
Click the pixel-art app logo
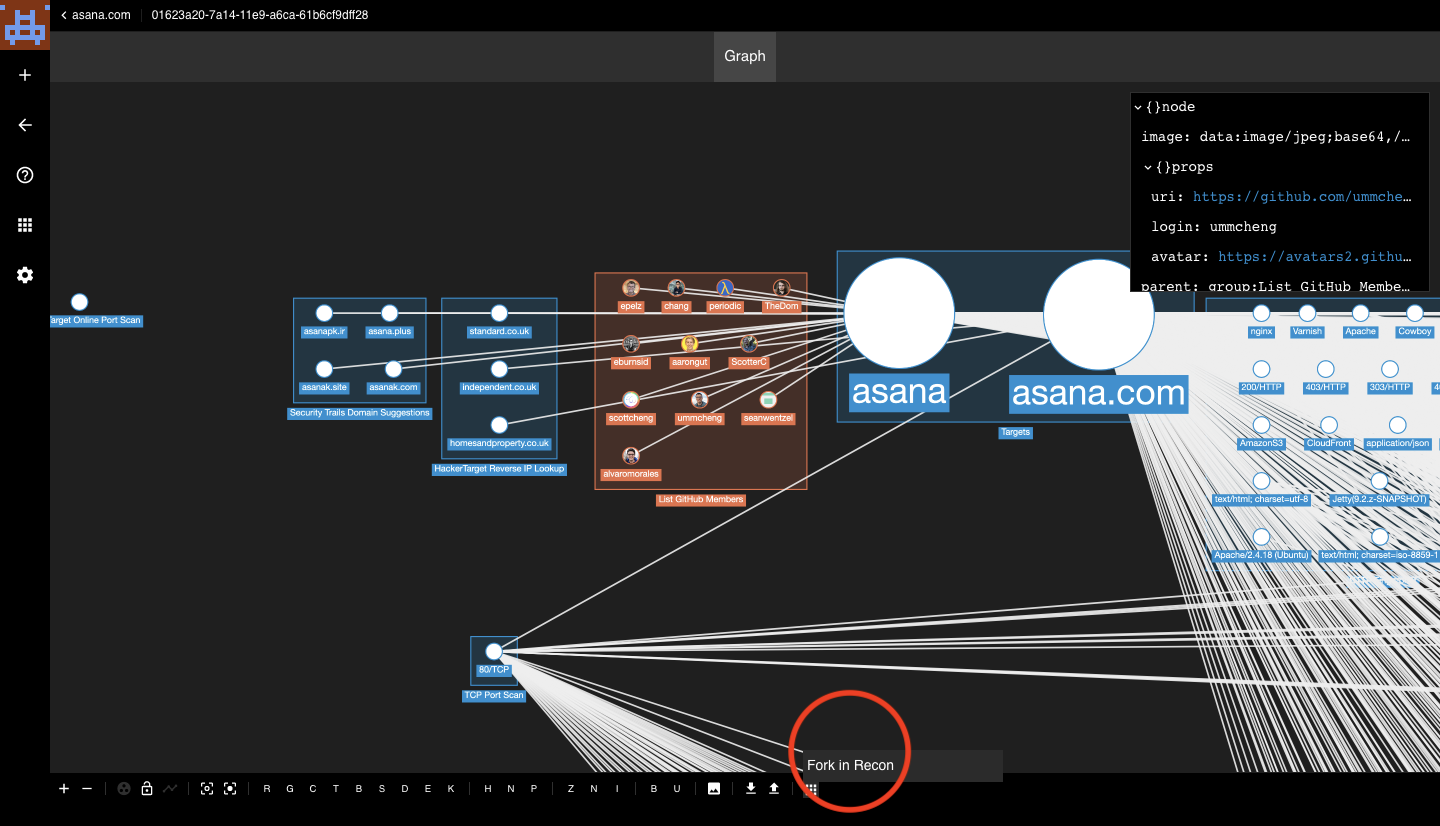[25, 25]
